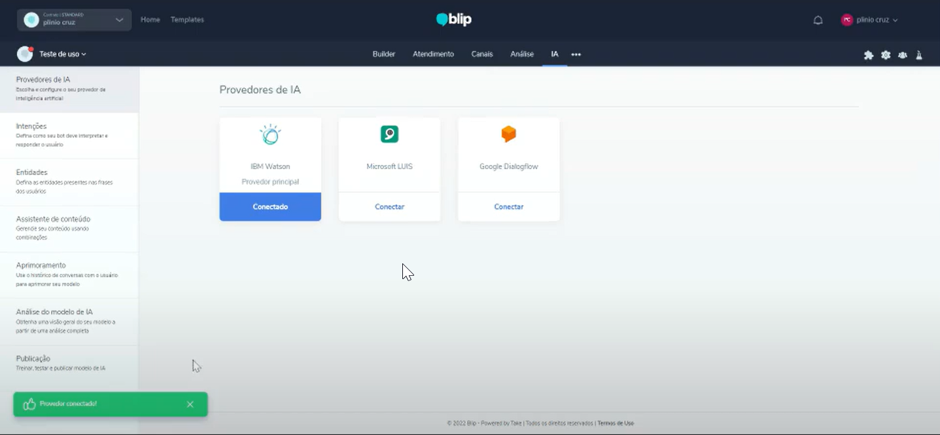Viewport: 940px width, 435px height.
Task: Open the team members icon
Action: 902,55
